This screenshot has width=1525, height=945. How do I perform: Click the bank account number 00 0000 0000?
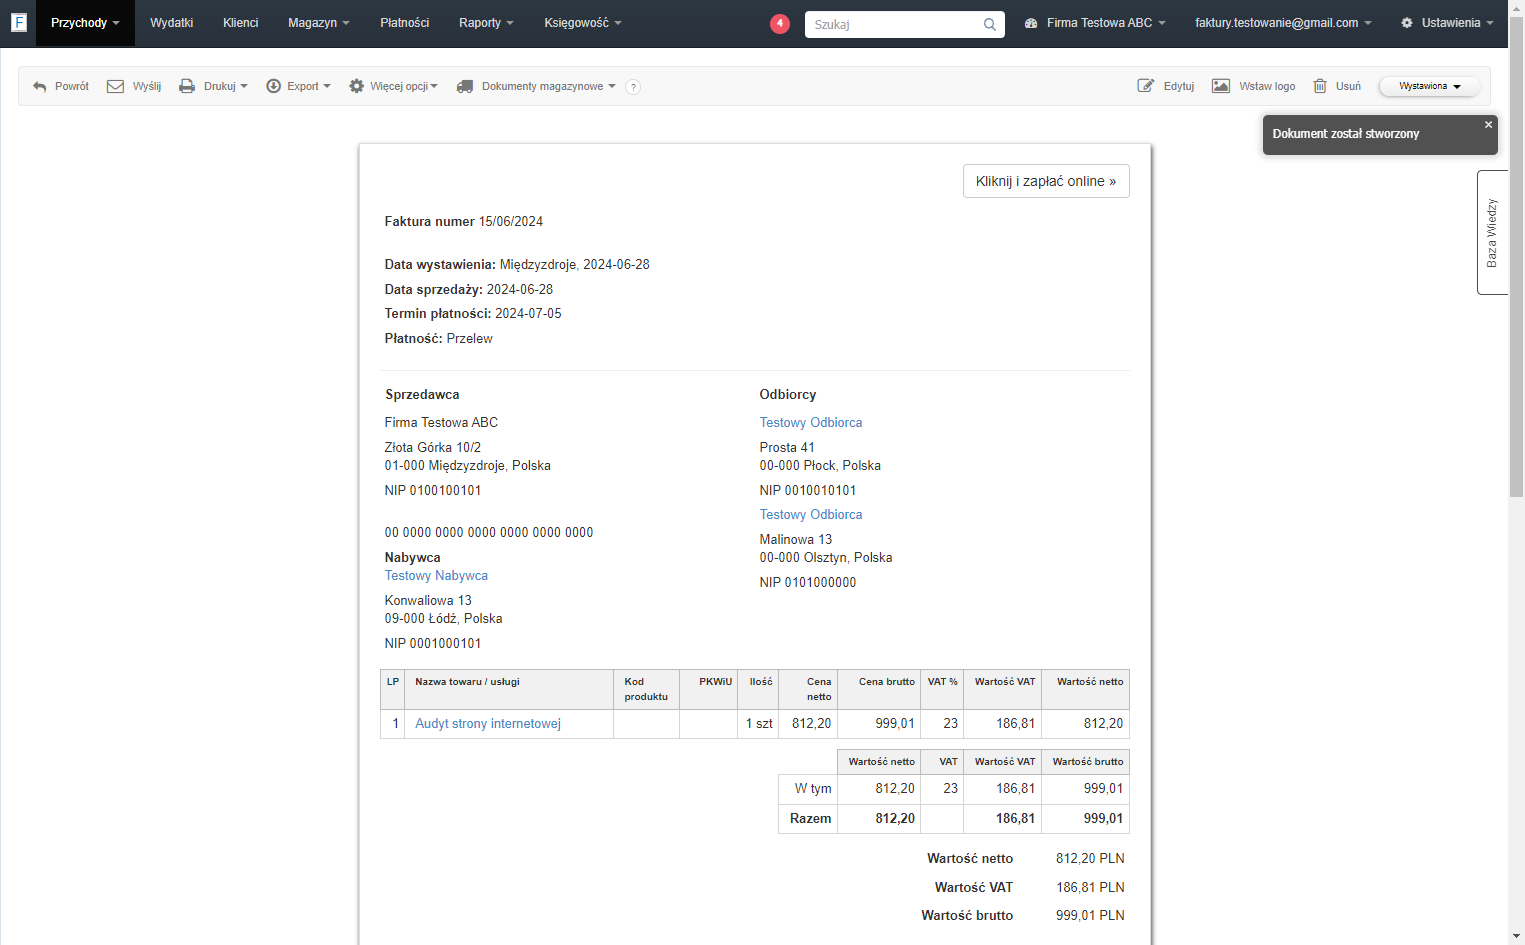point(489,533)
